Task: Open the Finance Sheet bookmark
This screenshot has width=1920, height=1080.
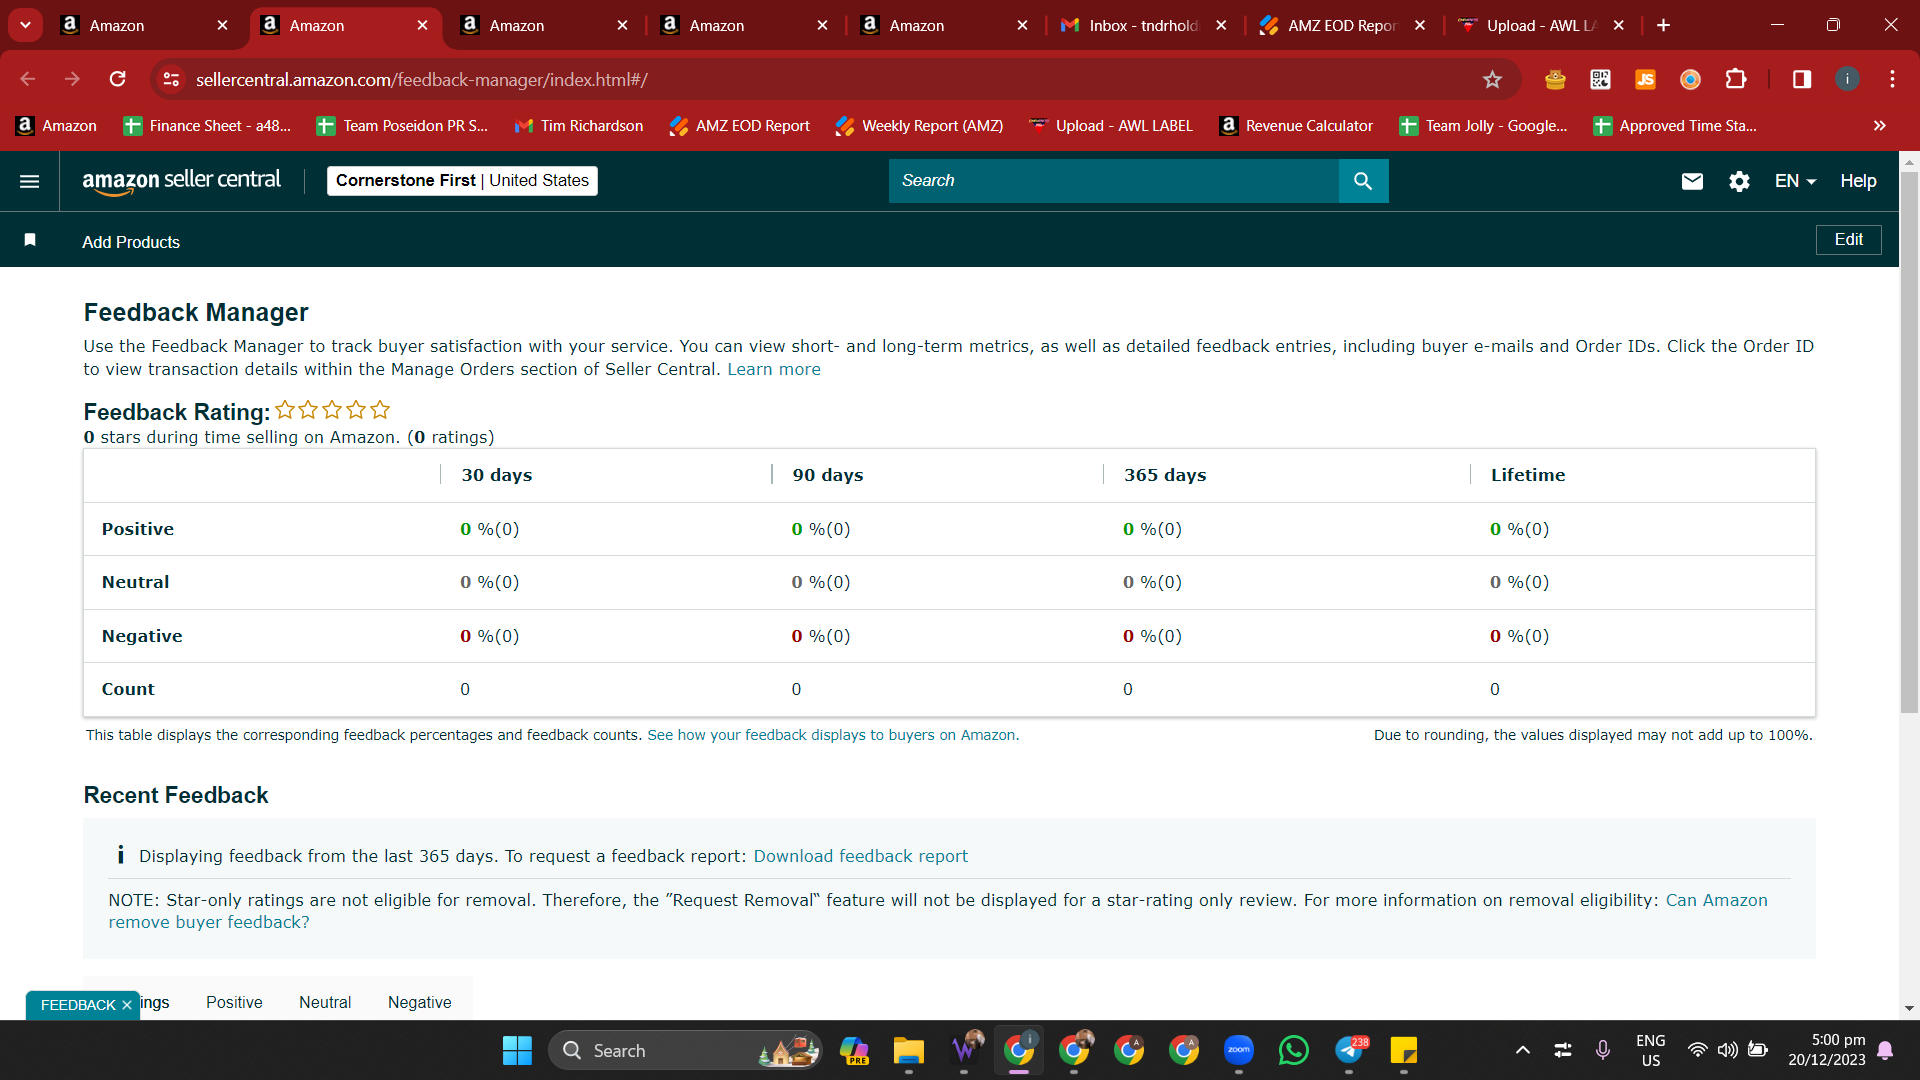Action: pos(207,126)
